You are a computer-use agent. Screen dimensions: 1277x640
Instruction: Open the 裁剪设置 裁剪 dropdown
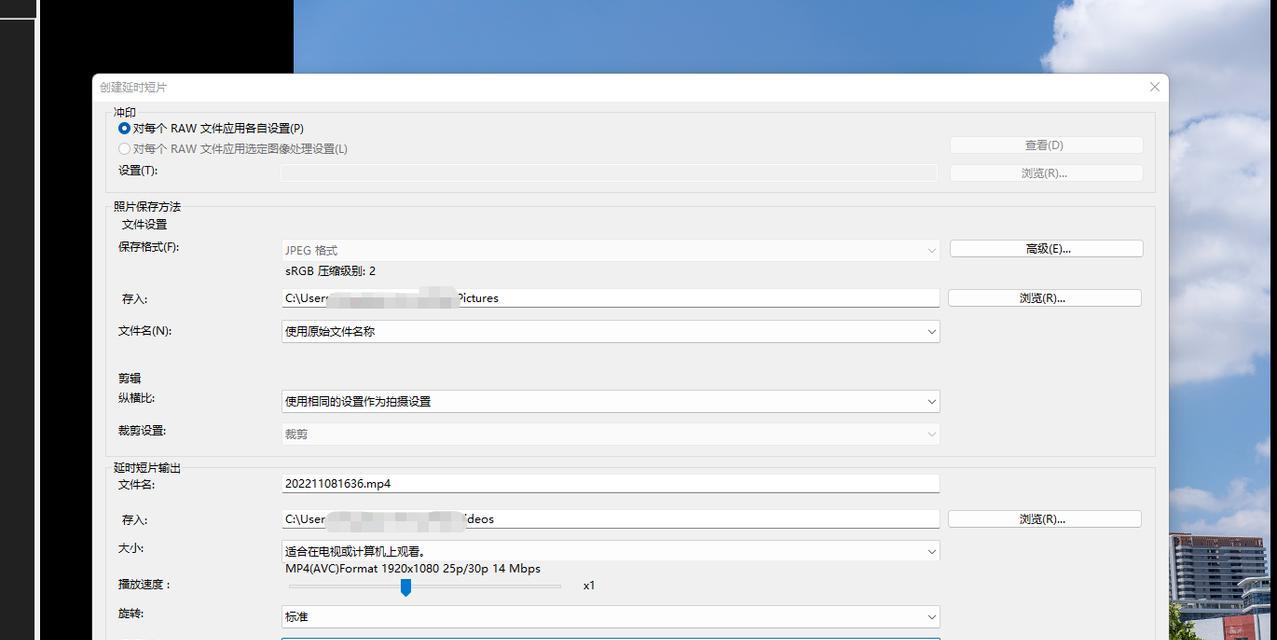tap(610, 434)
